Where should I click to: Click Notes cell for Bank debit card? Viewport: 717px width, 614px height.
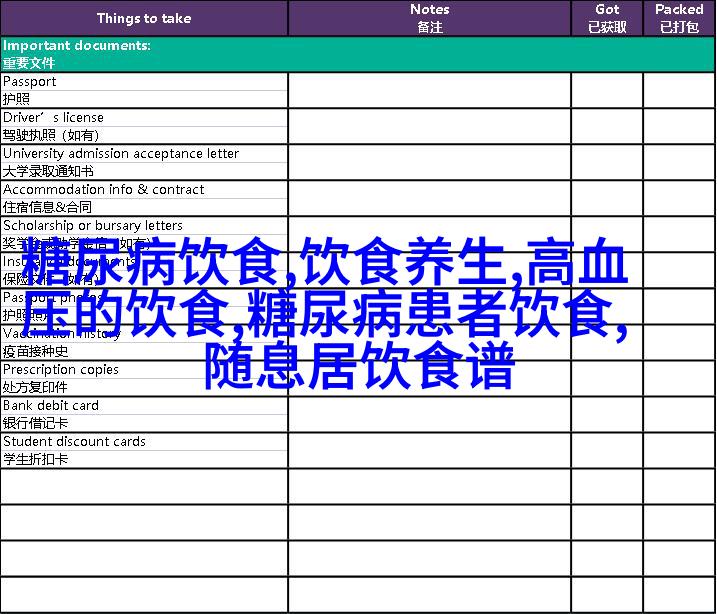tap(429, 414)
